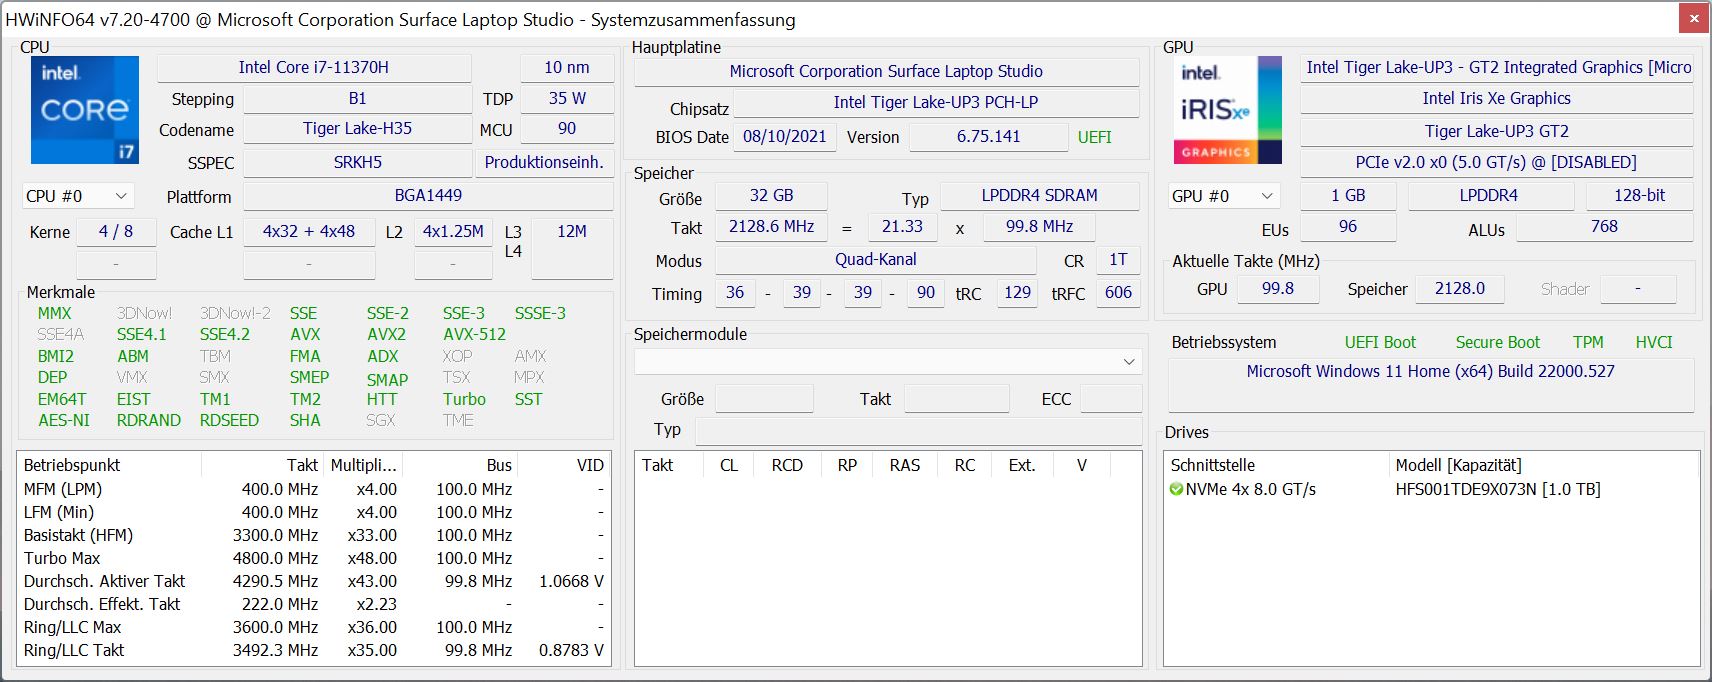Click the Intel Iris Xe graphics logo
The height and width of the screenshot is (682, 1712).
click(x=1227, y=109)
